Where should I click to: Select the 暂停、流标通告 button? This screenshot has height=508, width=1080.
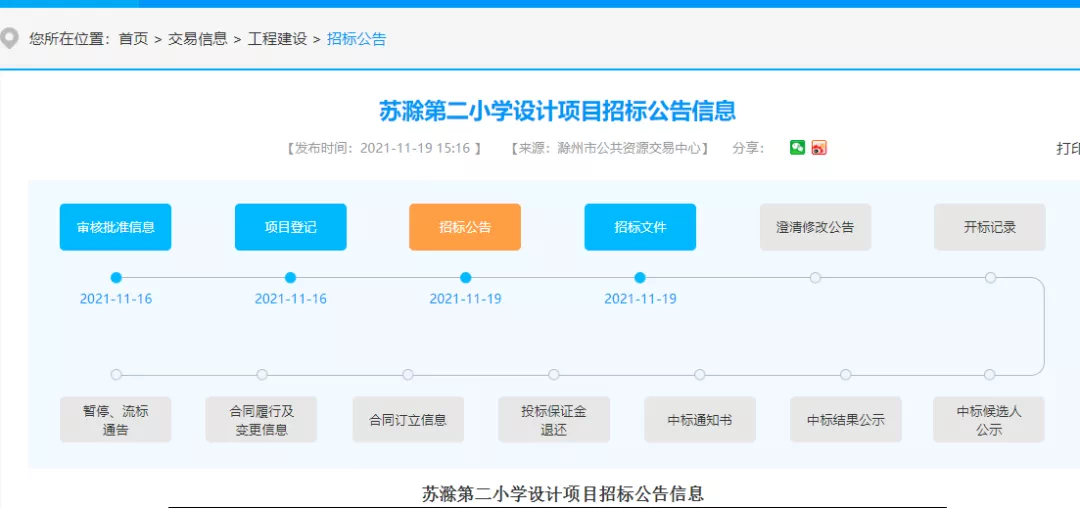point(115,420)
